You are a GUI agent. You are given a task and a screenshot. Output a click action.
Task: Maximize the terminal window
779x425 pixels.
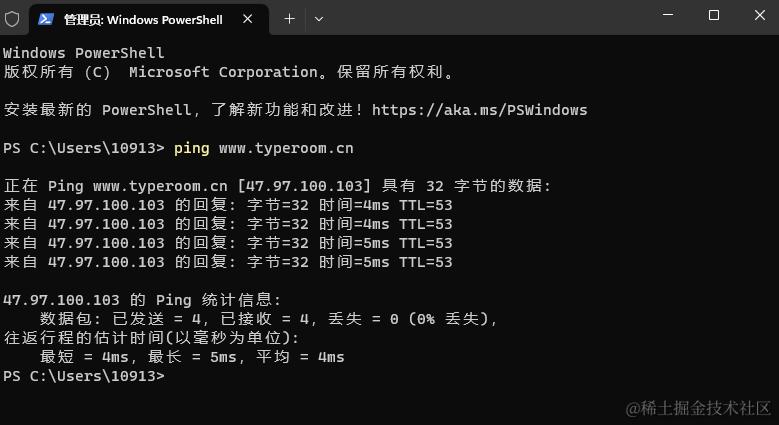714,16
